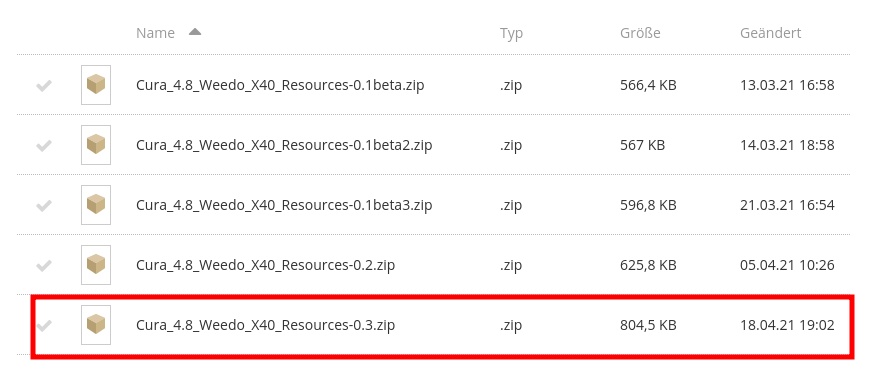Click the package icon for Resources-0.1beta3.zip

pyautogui.click(x=96, y=205)
